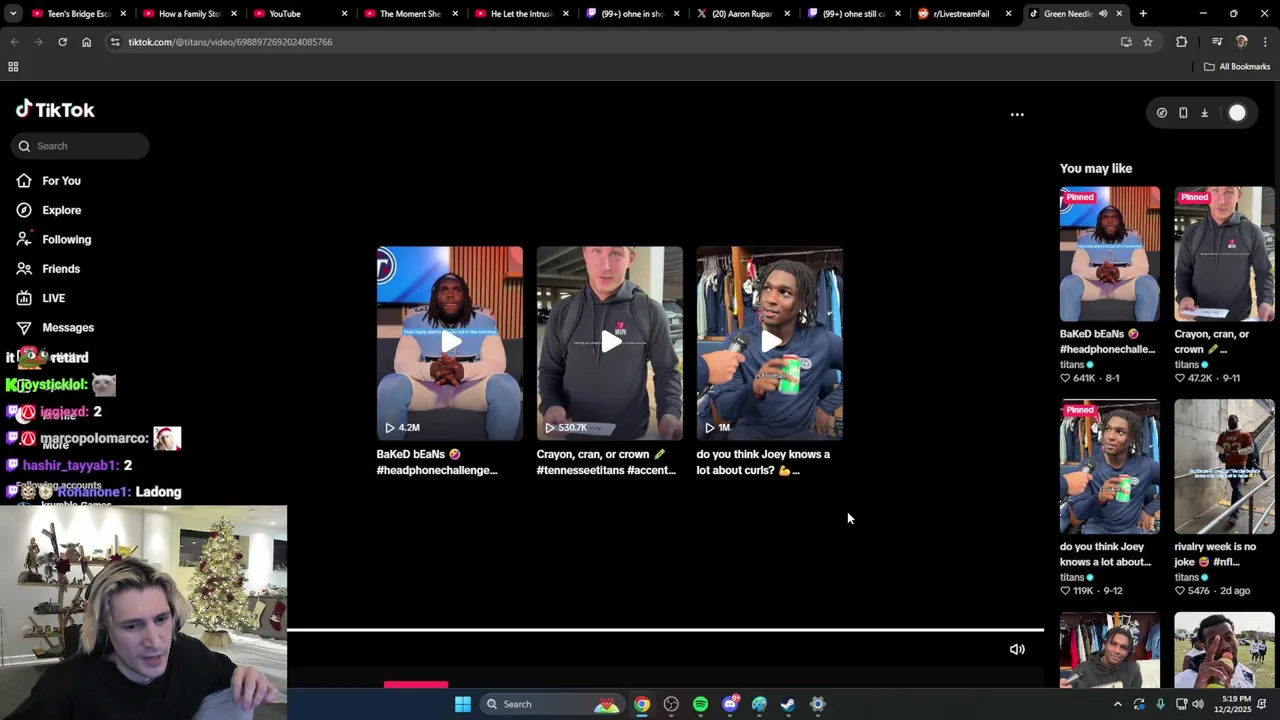1280x720 pixels.
Task: Click the download desktop app icon
Action: [x=1204, y=113]
